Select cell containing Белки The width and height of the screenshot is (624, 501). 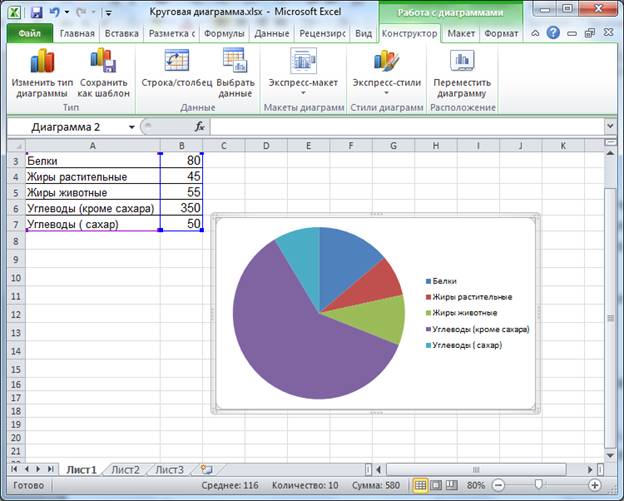point(93,160)
